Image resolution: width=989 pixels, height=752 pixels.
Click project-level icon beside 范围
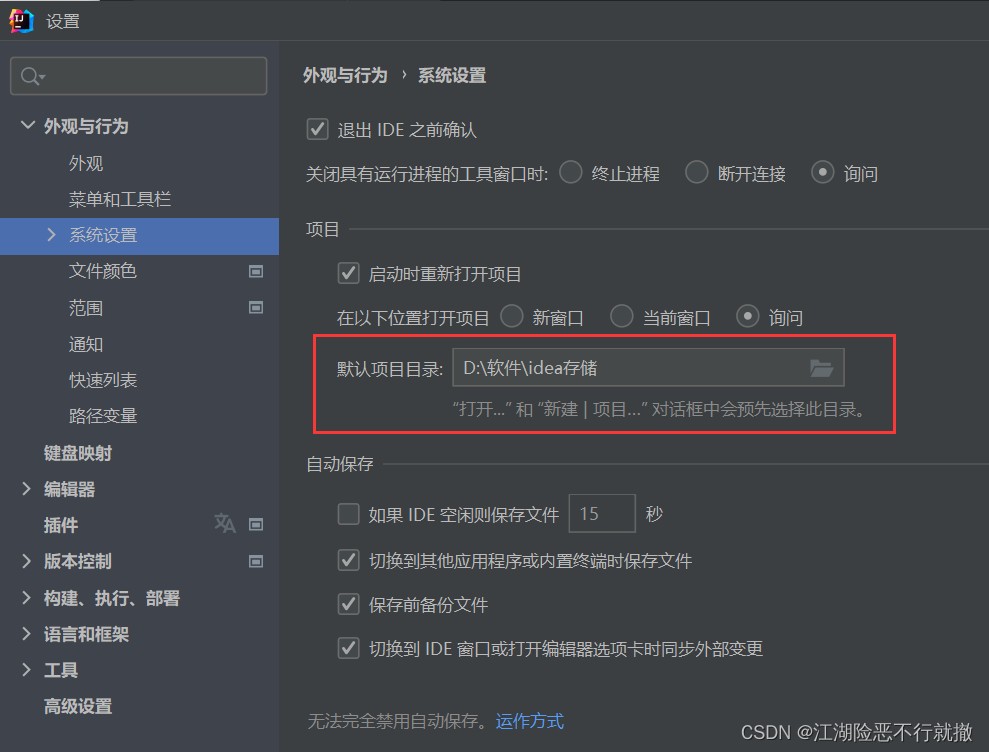coord(256,307)
